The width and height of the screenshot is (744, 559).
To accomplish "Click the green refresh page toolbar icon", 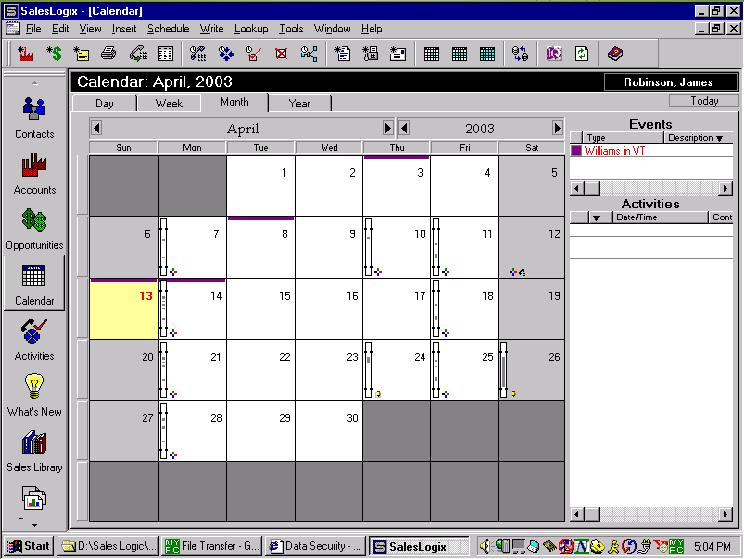I will click(582, 54).
